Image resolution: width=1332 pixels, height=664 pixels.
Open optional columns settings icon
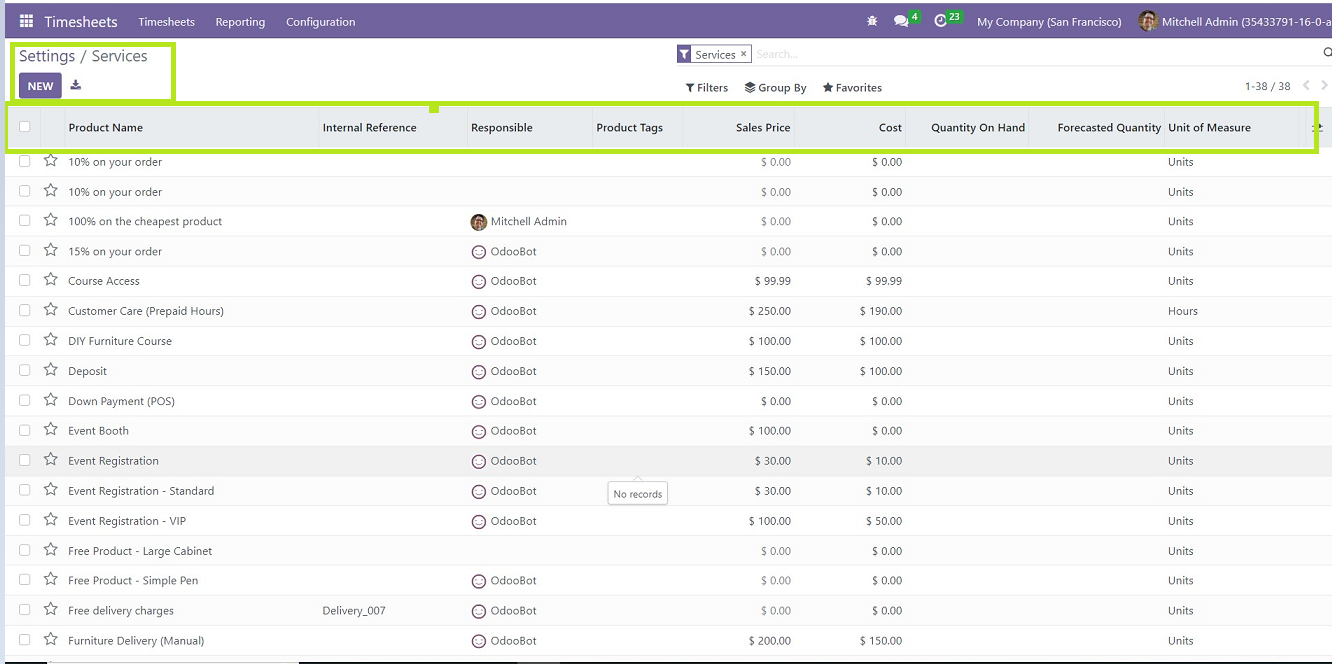1318,127
